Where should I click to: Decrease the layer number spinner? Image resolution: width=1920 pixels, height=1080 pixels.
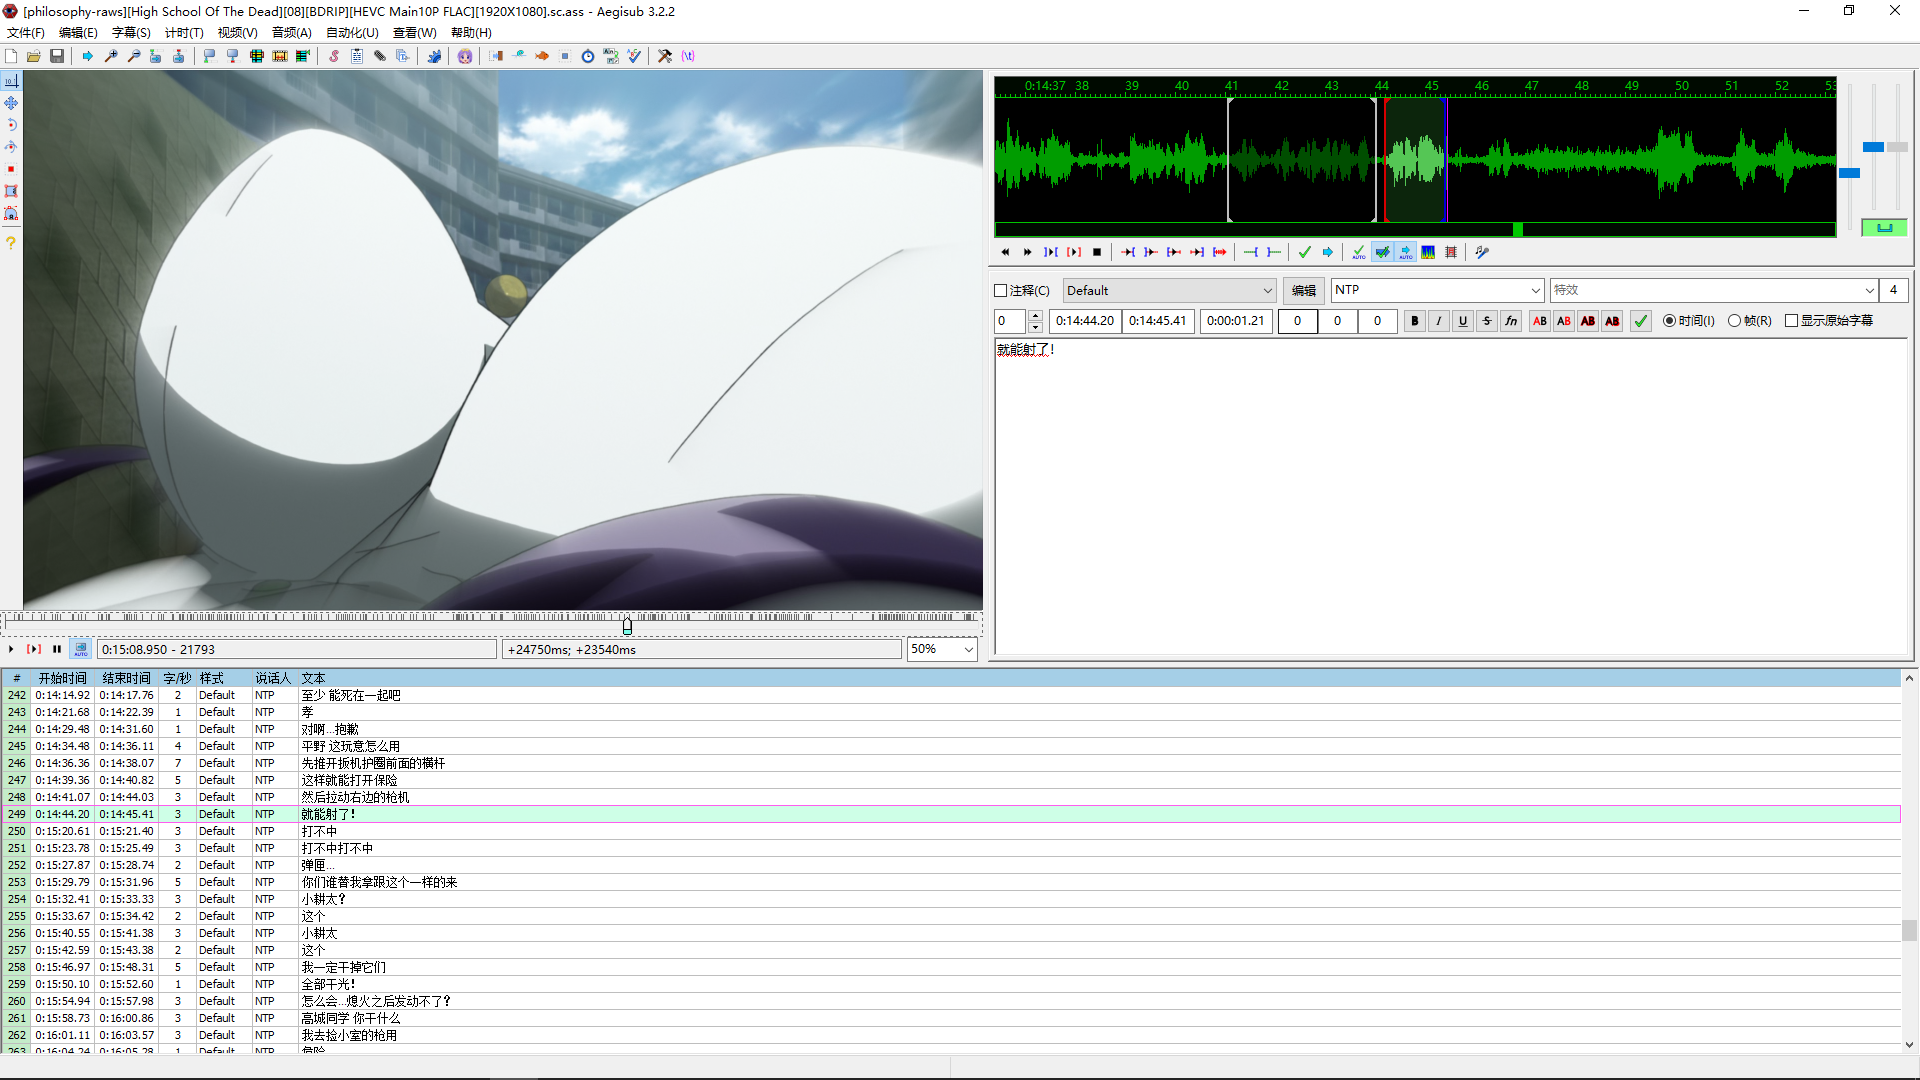point(1035,327)
